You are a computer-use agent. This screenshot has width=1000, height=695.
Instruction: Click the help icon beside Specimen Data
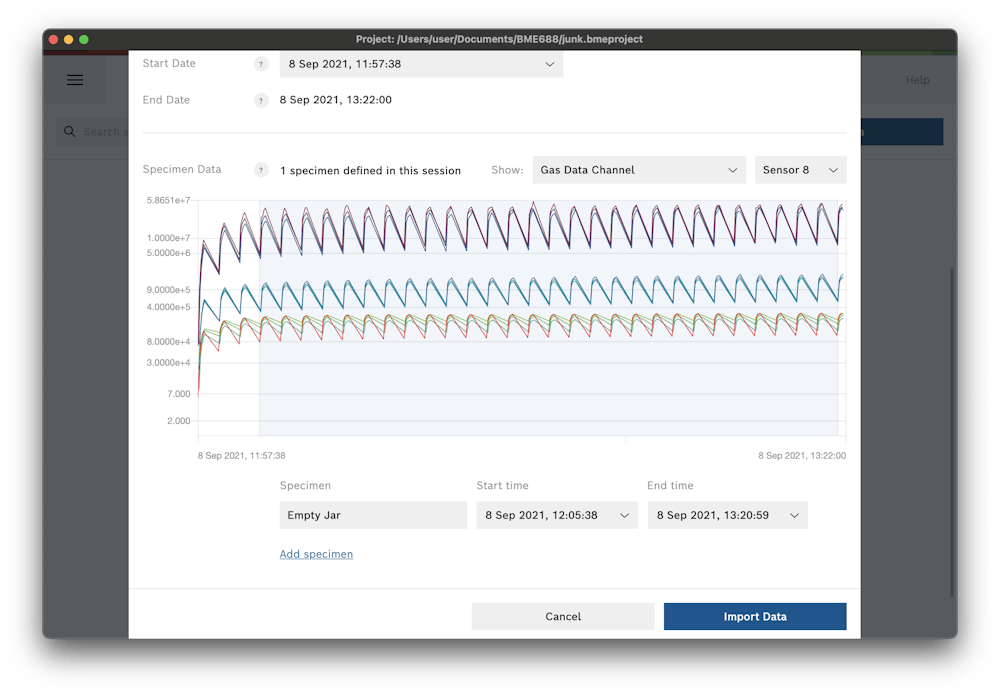[260, 169]
